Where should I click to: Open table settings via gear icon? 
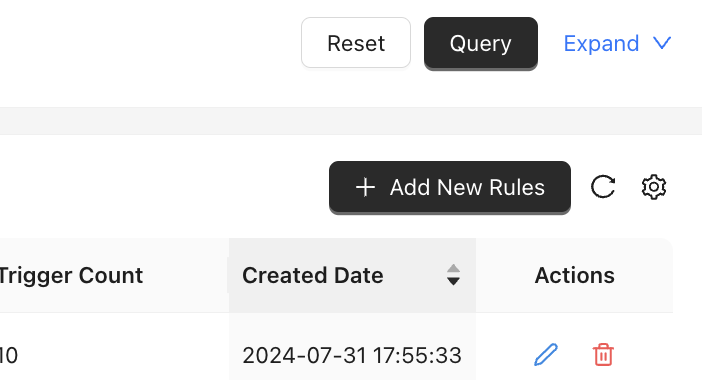click(x=654, y=187)
